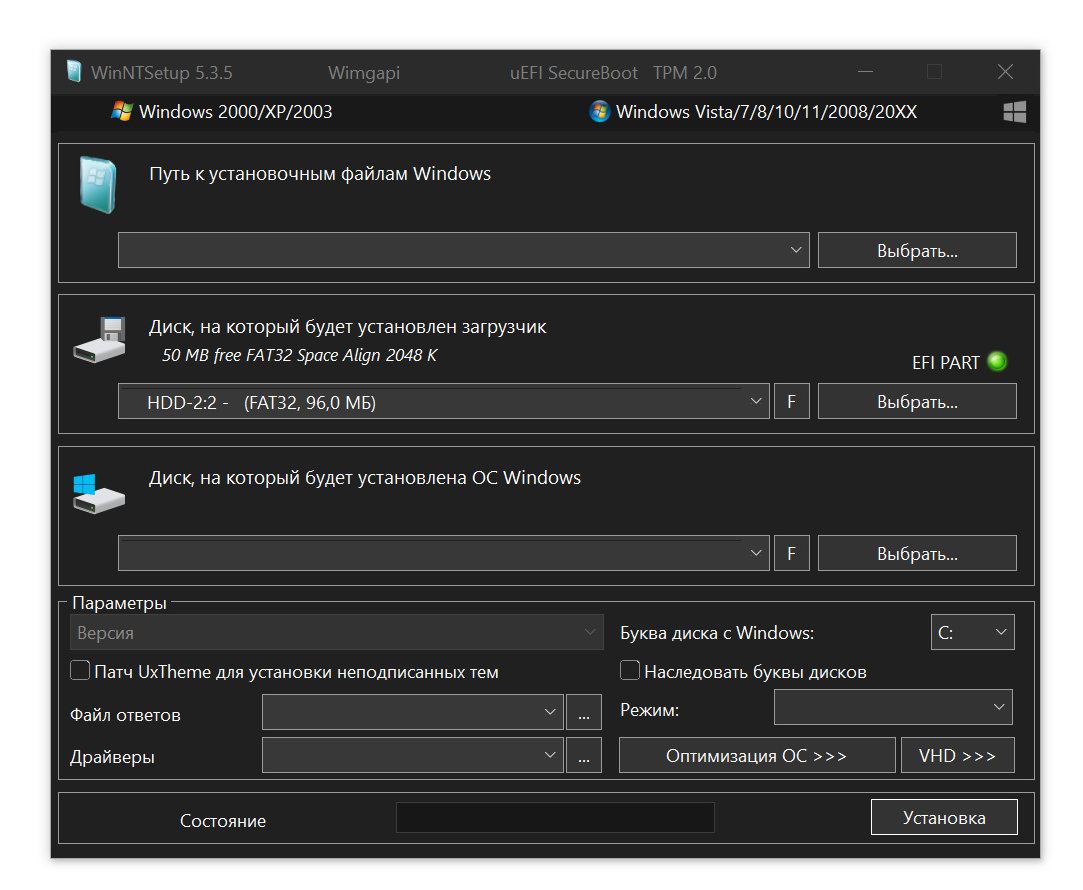Screen dimensions: 1083x890
Task: Open the installation files path dropdown
Action: [463, 250]
